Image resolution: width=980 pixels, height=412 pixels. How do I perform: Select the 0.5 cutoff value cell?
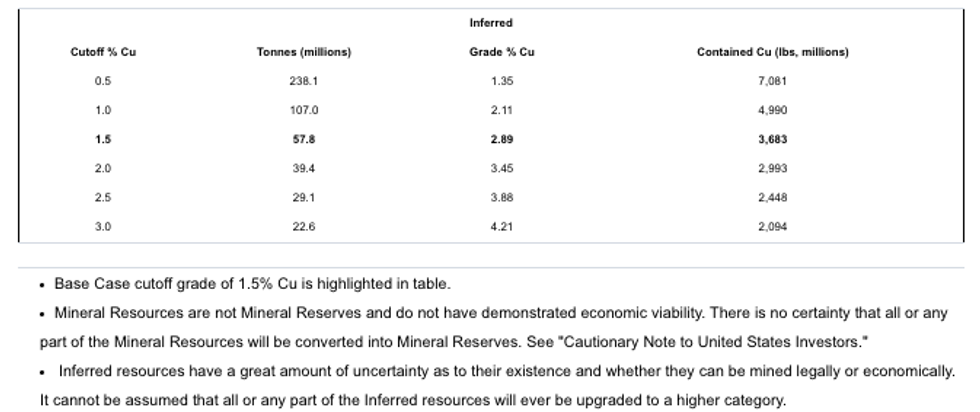tap(103, 81)
